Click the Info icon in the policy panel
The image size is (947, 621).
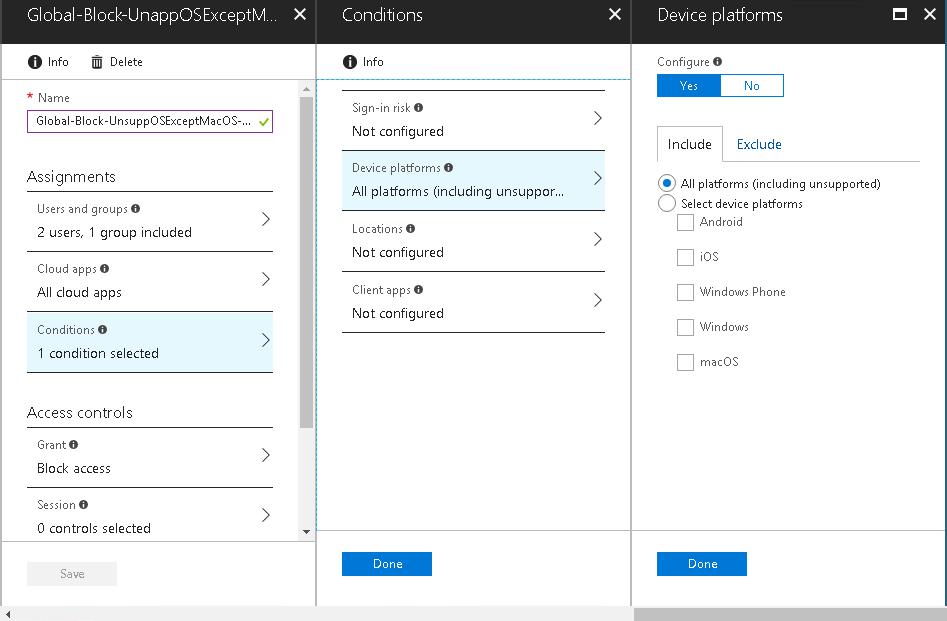point(35,62)
